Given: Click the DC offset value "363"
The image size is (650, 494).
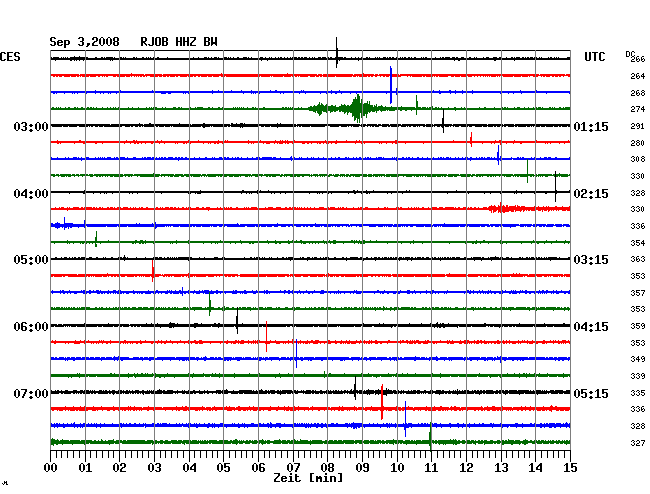Looking at the screenshot, I should 638,259.
